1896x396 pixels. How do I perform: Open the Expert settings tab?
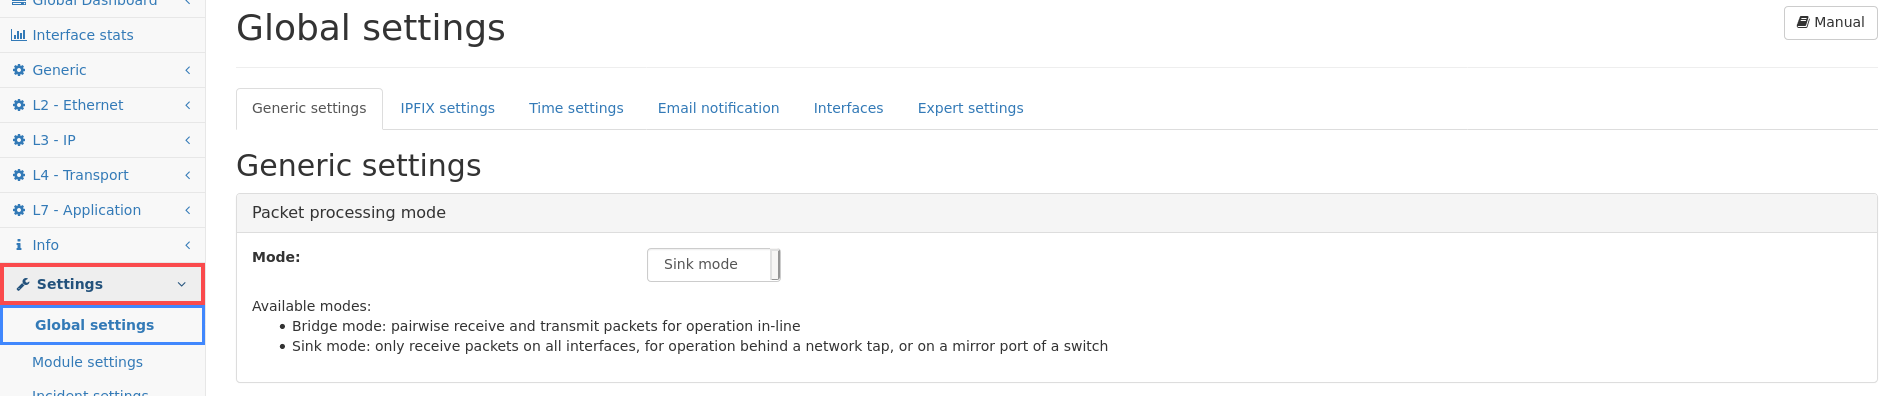970,108
